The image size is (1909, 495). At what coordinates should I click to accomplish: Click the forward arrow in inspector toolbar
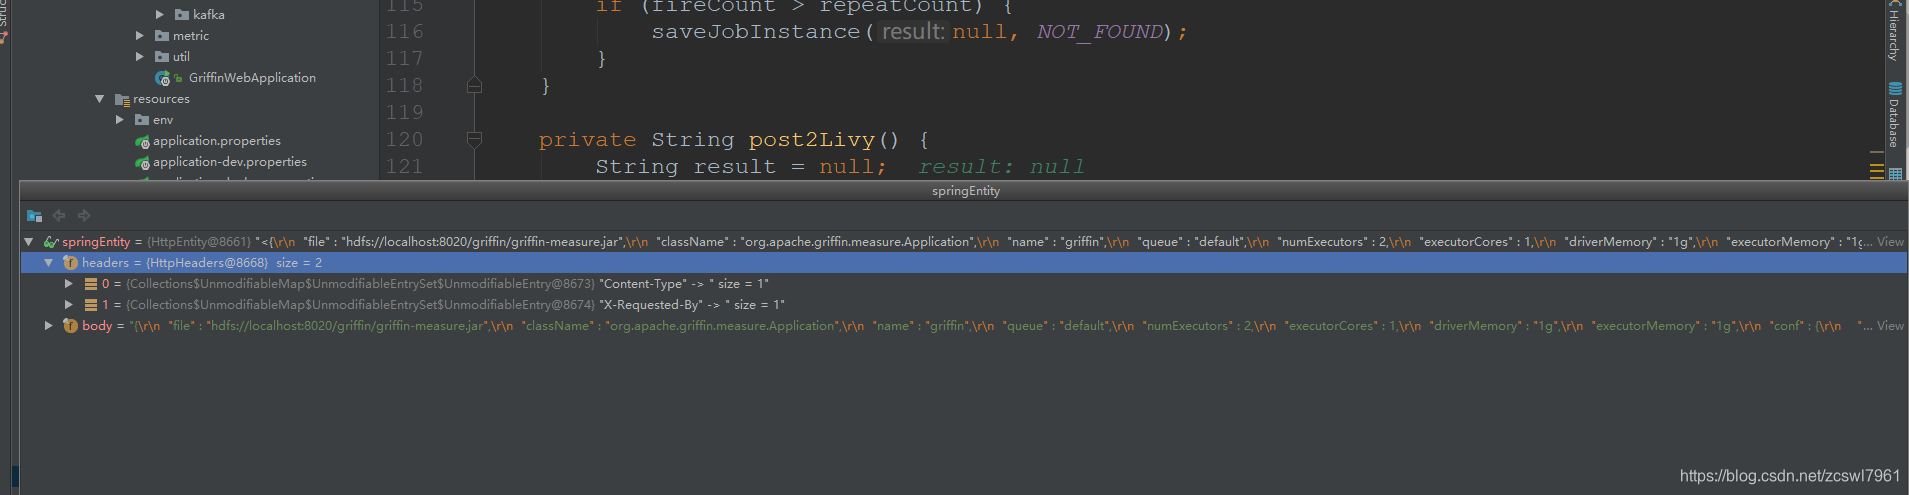click(x=84, y=215)
